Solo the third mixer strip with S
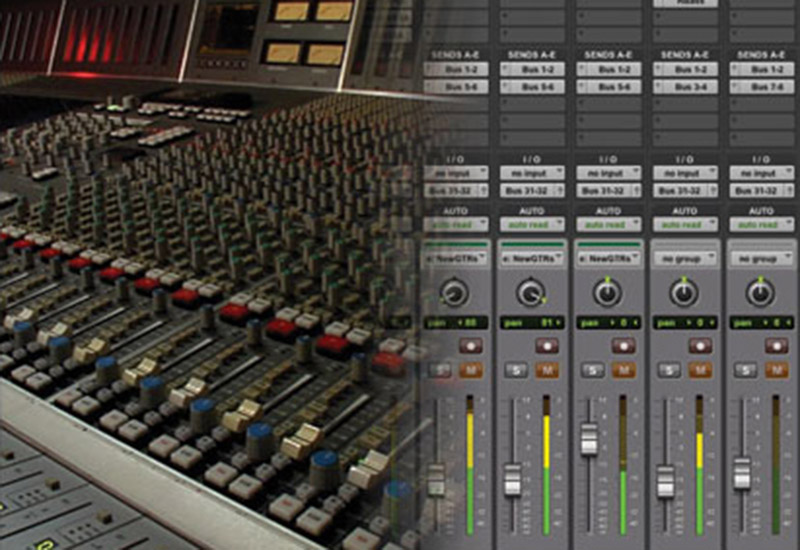Screen dimensions: 800x550 [x=593, y=370]
